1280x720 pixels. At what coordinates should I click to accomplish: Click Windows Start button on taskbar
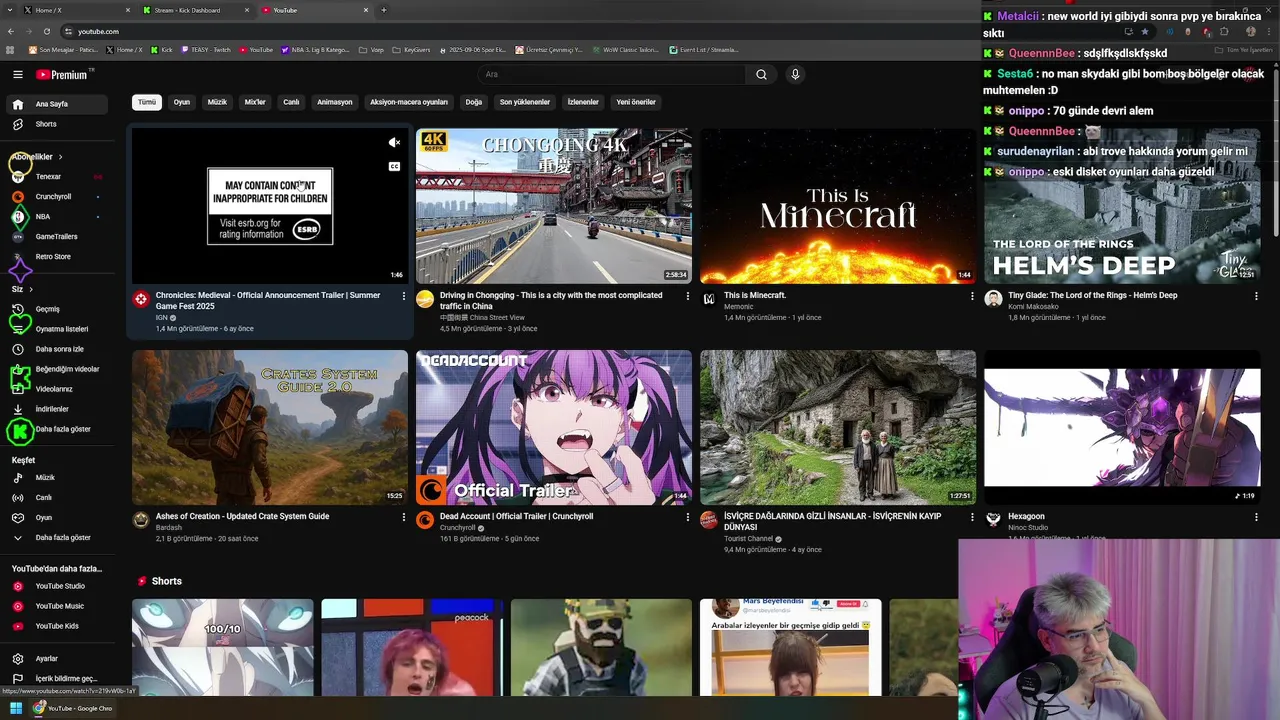tap(16, 708)
